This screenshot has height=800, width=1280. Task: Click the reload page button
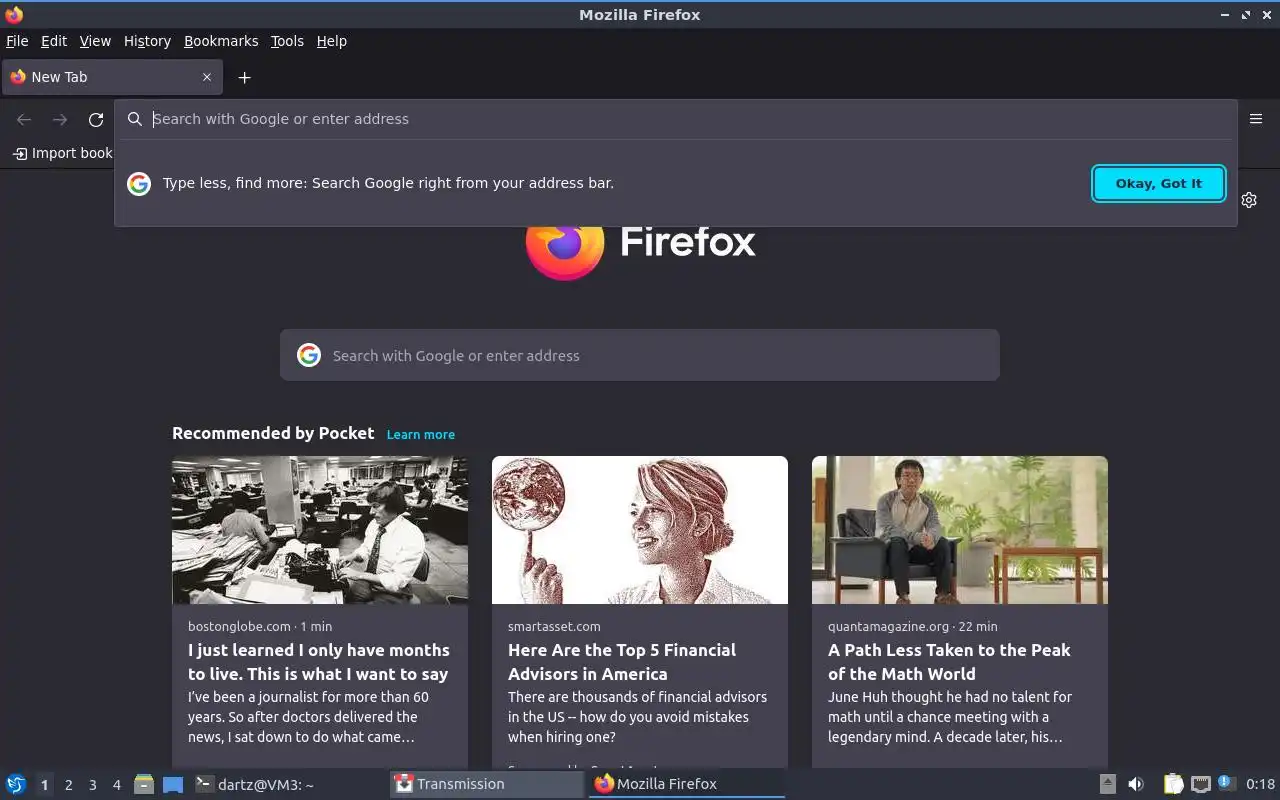pyautogui.click(x=96, y=120)
